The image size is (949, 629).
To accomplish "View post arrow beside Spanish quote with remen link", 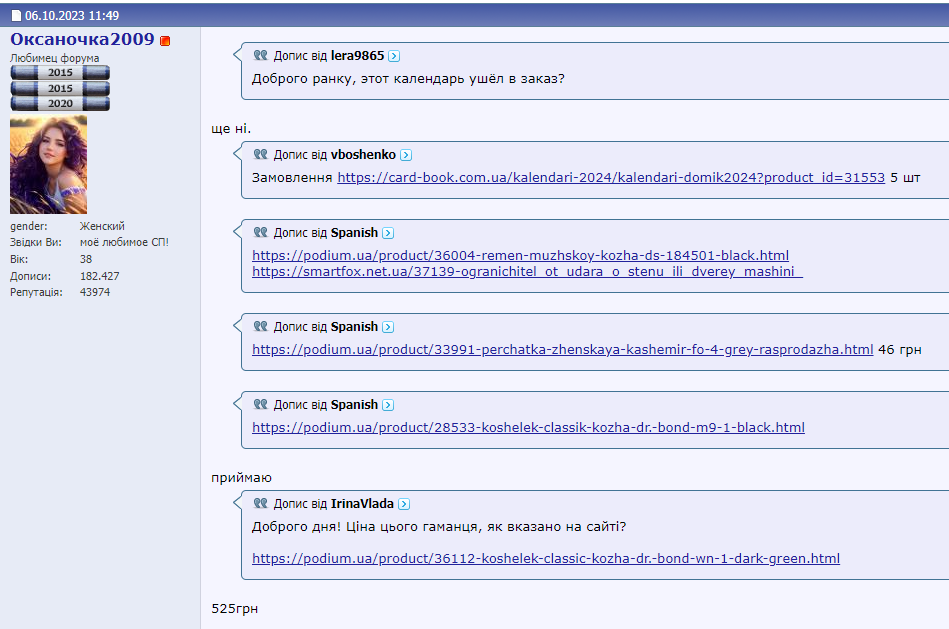I will (388, 233).
